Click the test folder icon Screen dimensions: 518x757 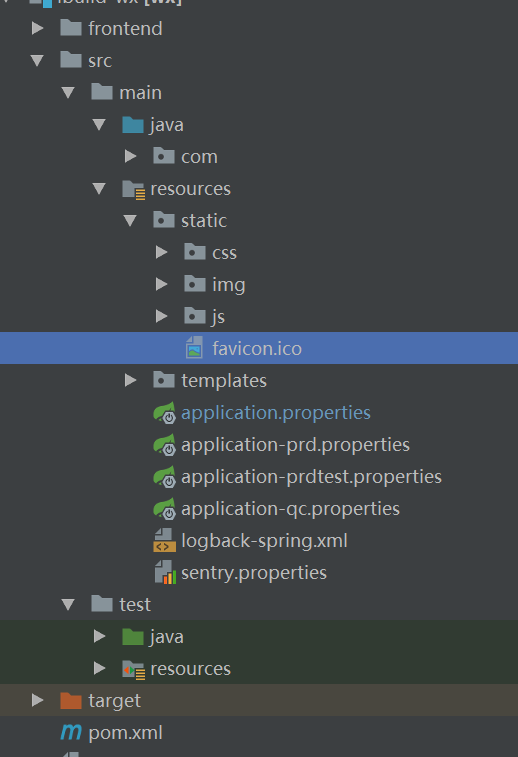(x=102, y=603)
